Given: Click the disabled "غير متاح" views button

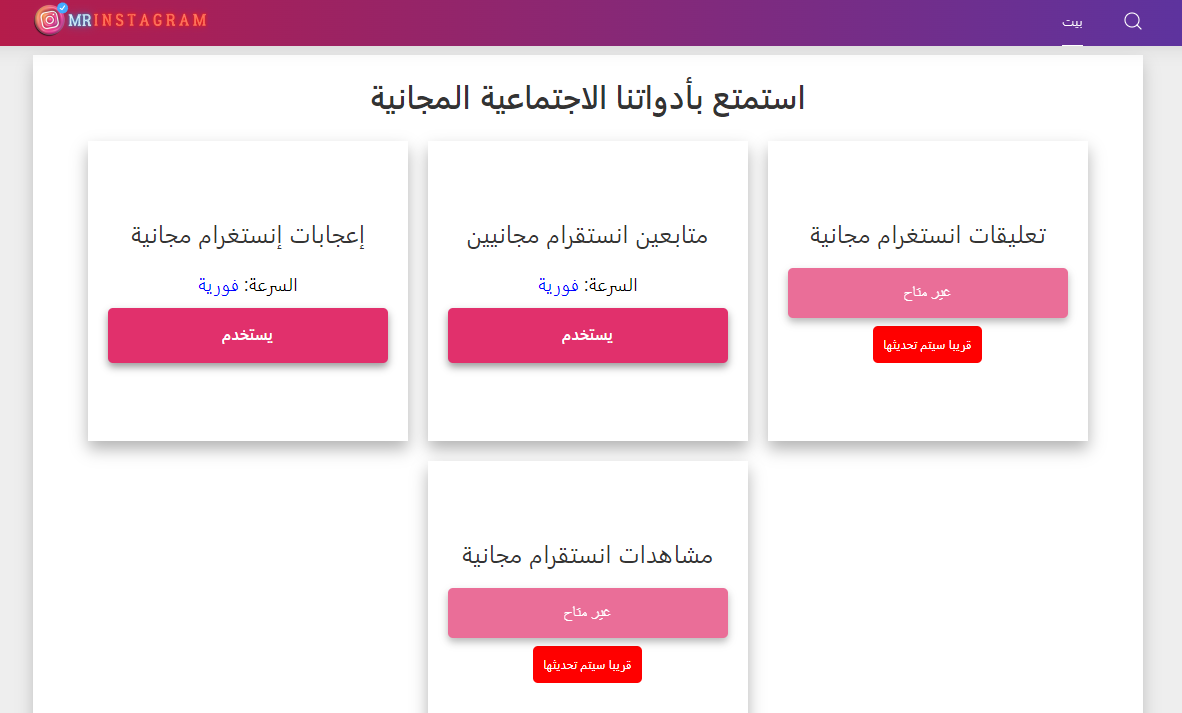Looking at the screenshot, I should [587, 612].
